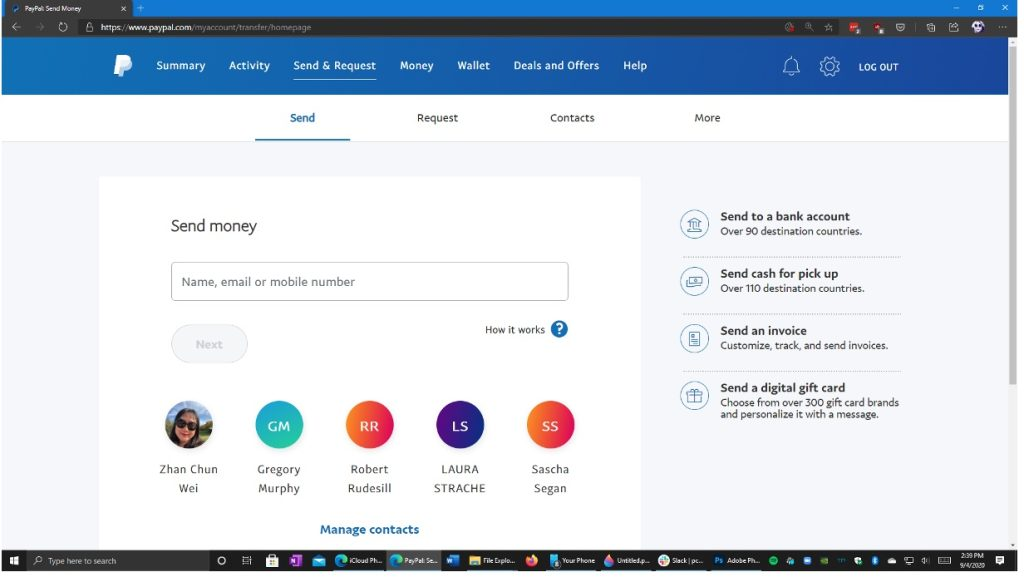The width and height of the screenshot is (1024, 577).
Task: Open the Pocket extension icon
Action: [x=901, y=27]
